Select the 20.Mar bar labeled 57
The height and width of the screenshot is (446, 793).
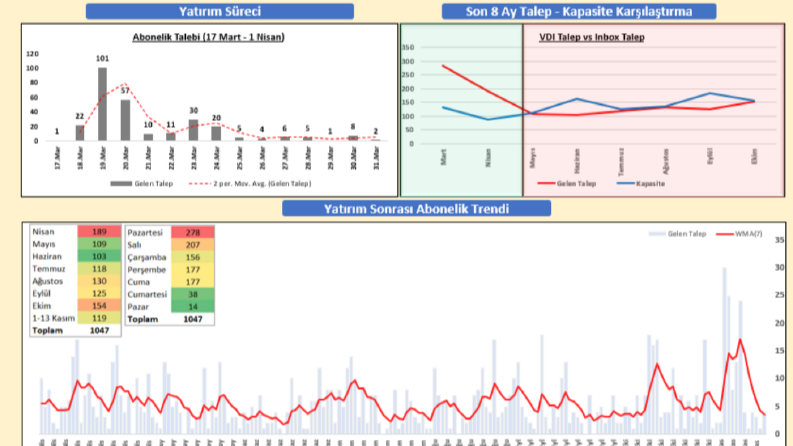tap(125, 120)
